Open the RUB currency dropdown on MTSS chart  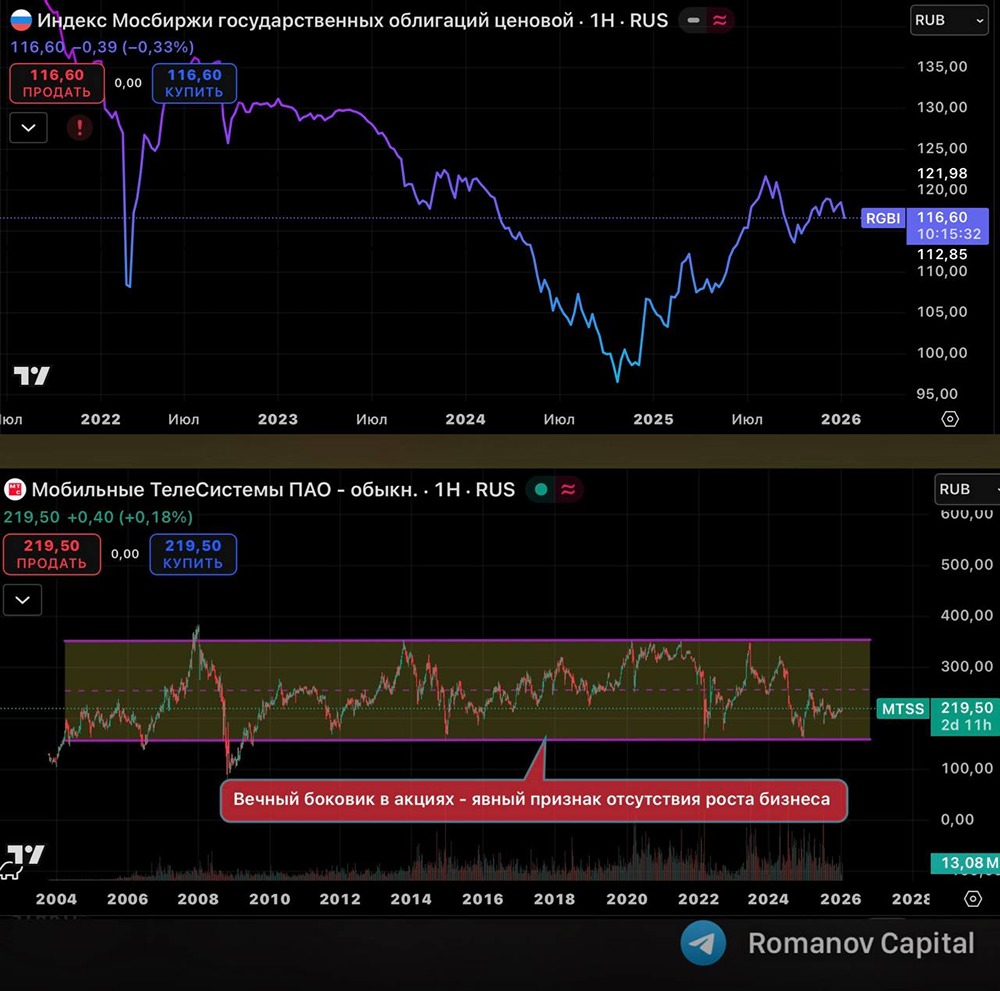pyautogui.click(x=967, y=489)
